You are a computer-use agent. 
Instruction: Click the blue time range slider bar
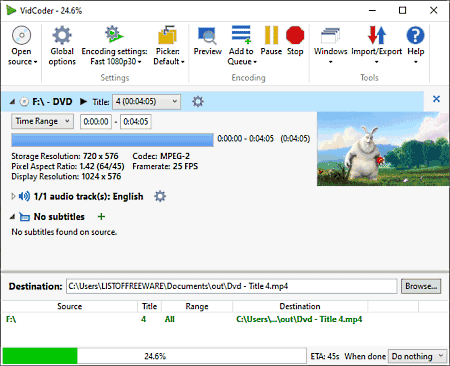(112, 140)
